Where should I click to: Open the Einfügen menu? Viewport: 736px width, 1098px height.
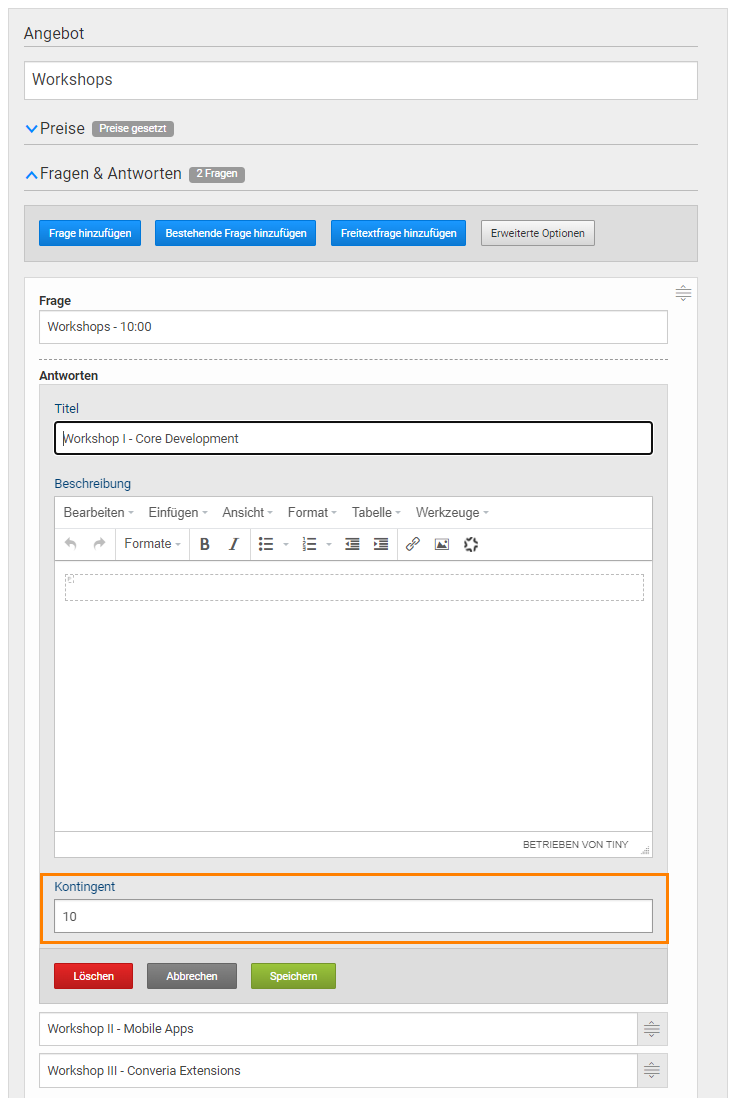177,513
